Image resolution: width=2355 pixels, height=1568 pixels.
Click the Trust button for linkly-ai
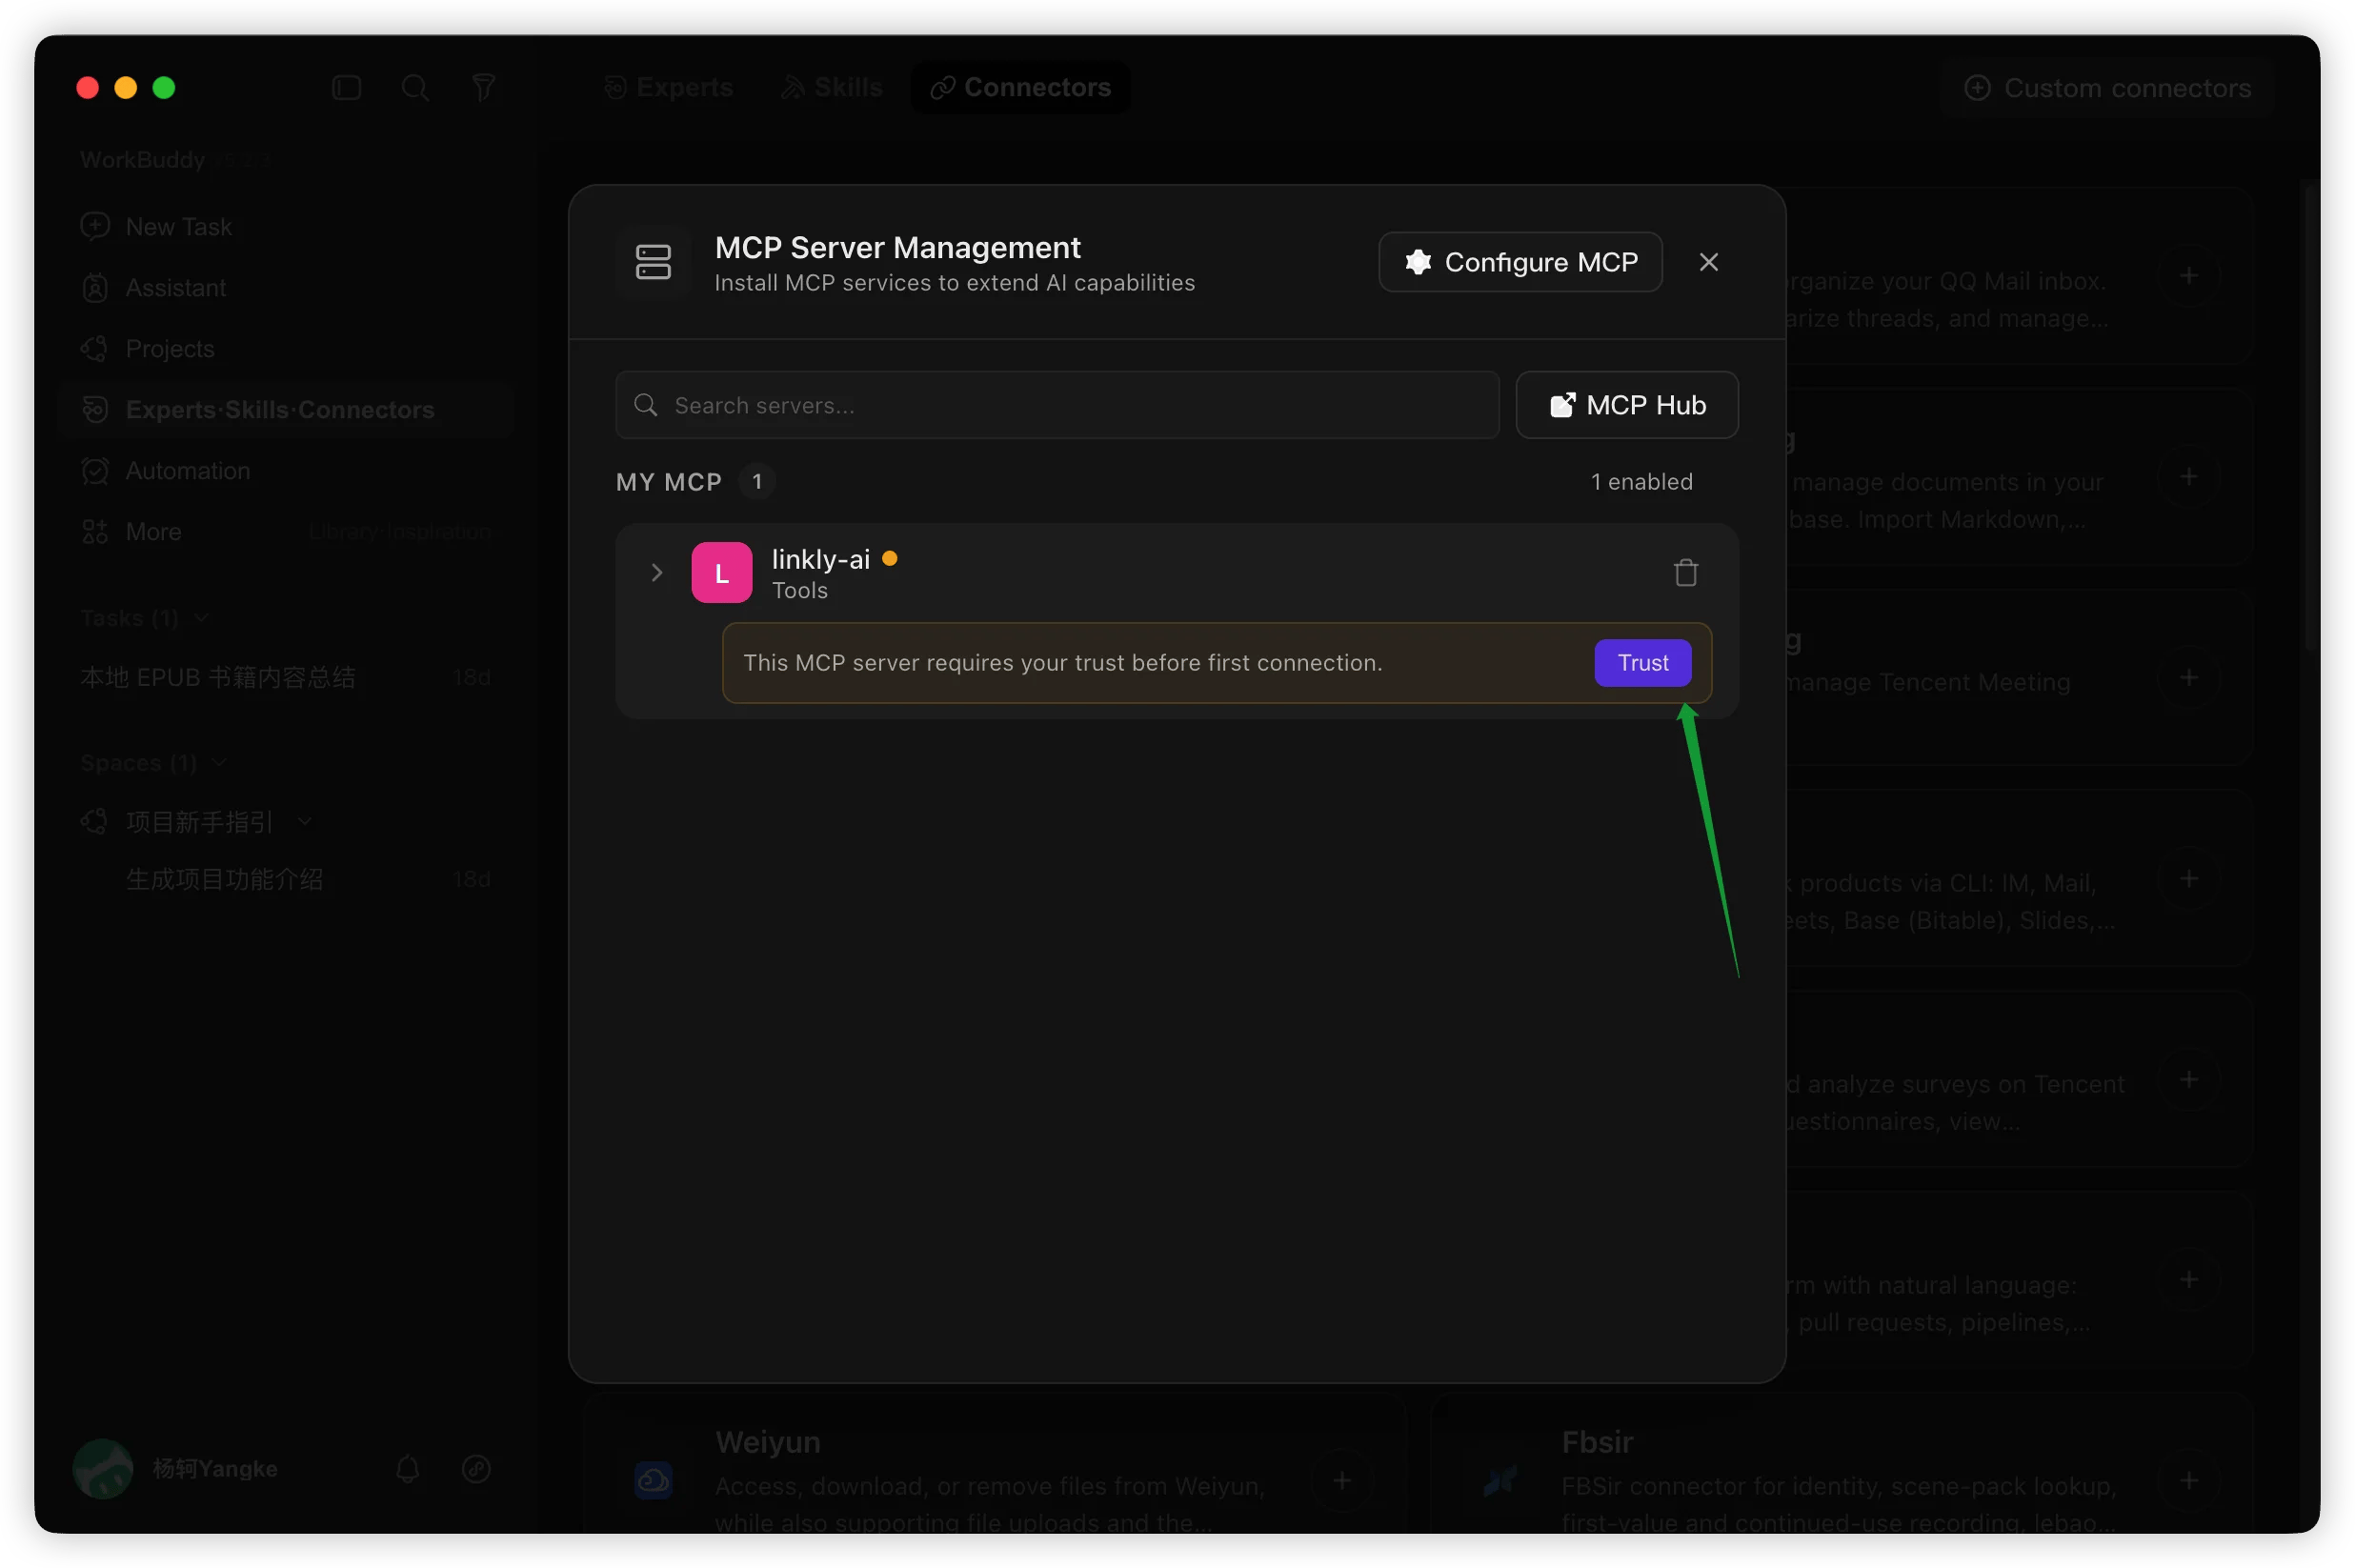[1642, 663]
